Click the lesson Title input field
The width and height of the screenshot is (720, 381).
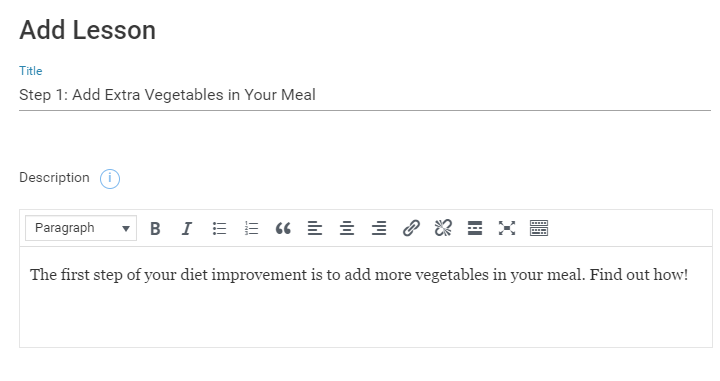[x=365, y=95]
